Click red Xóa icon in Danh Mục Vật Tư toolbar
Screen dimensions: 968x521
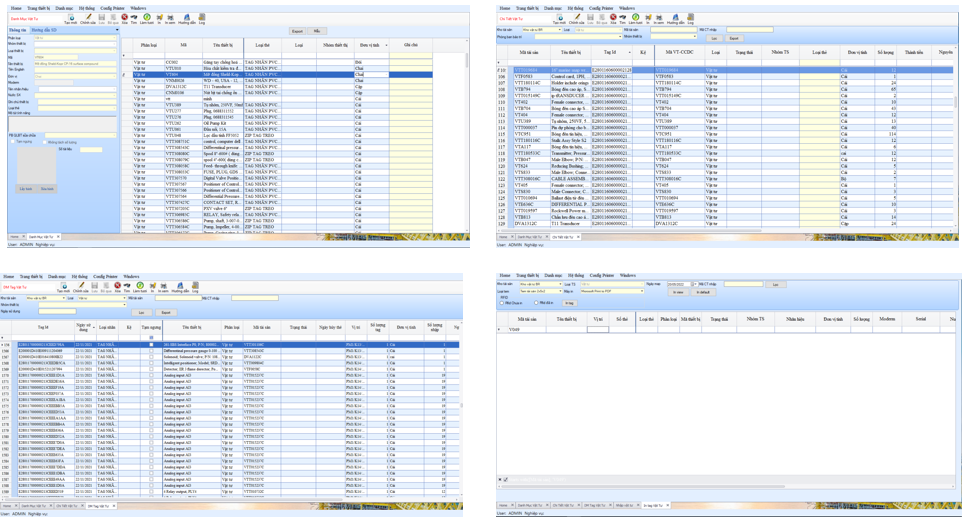[124, 17]
